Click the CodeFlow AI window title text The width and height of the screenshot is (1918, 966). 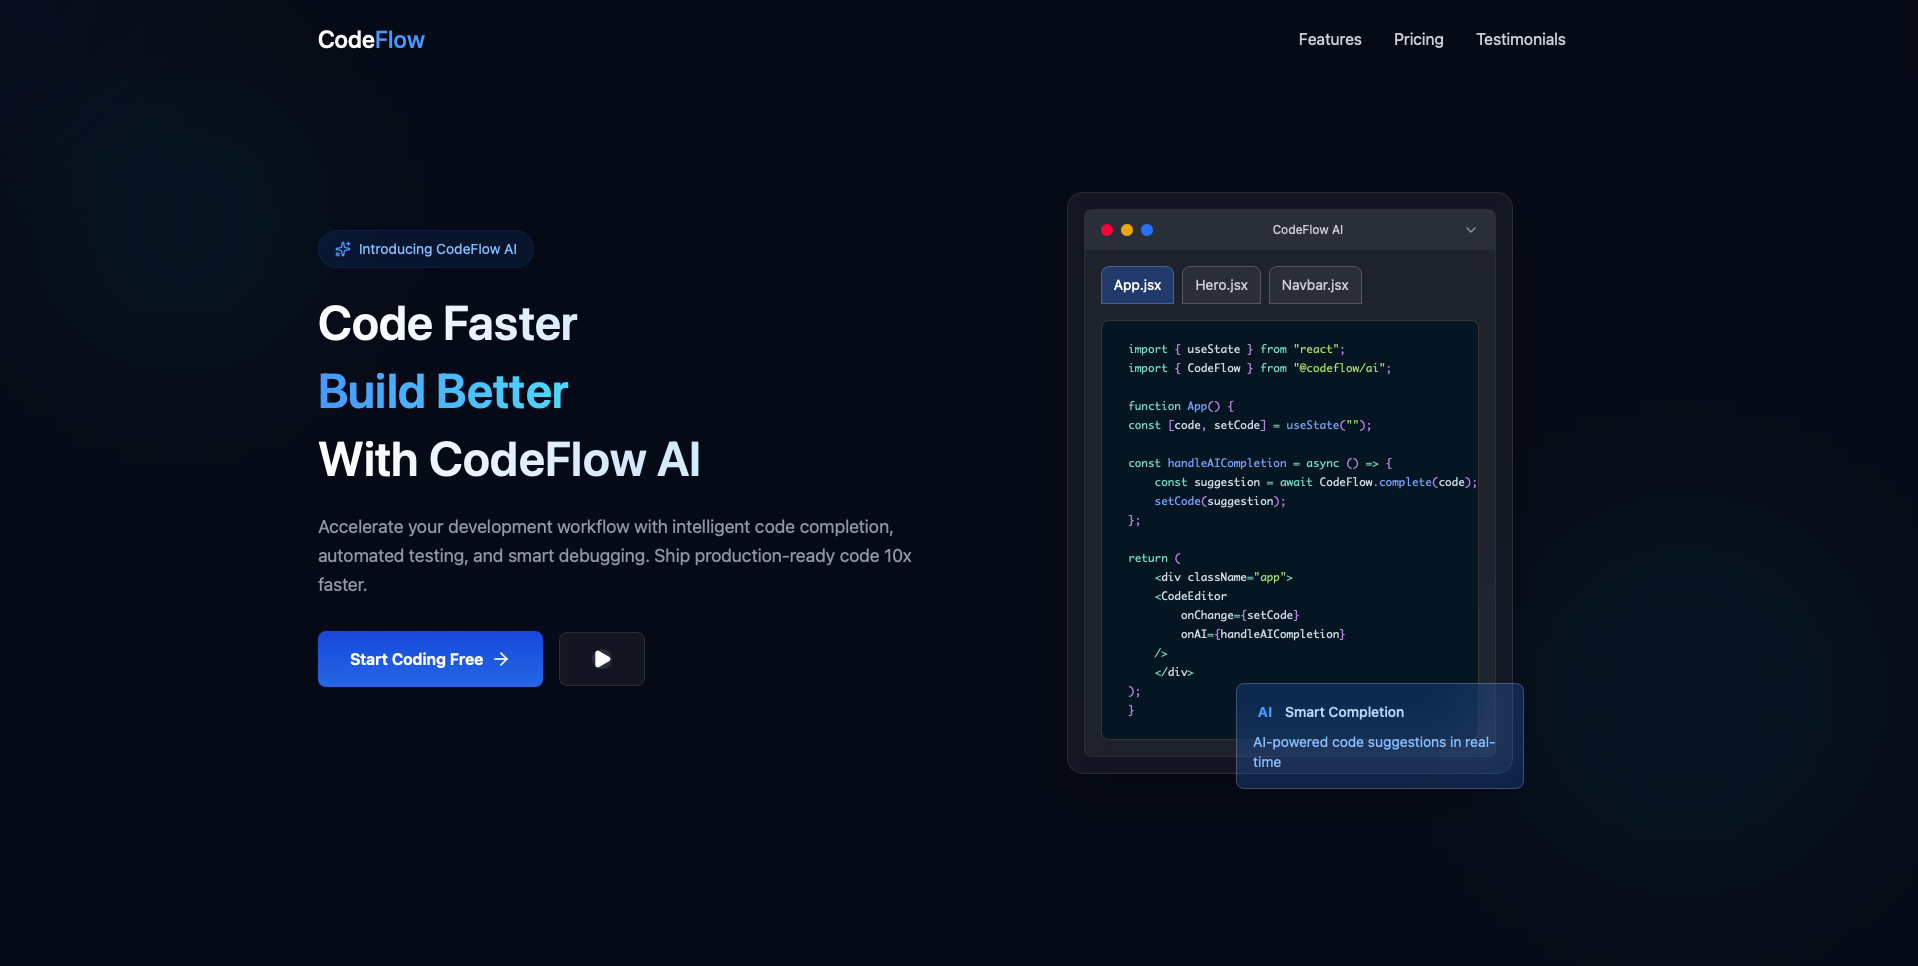[1307, 230]
